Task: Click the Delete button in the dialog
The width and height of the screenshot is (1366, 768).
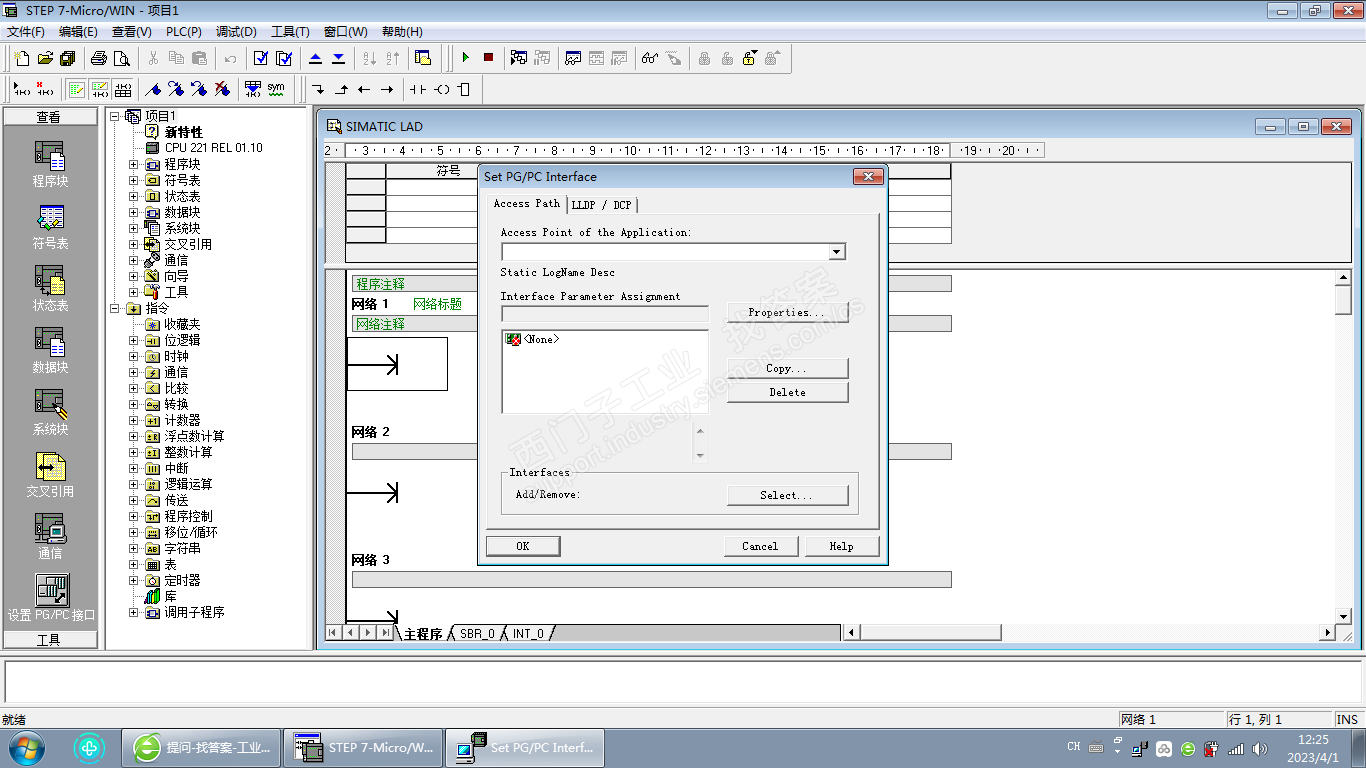Action: [x=787, y=392]
